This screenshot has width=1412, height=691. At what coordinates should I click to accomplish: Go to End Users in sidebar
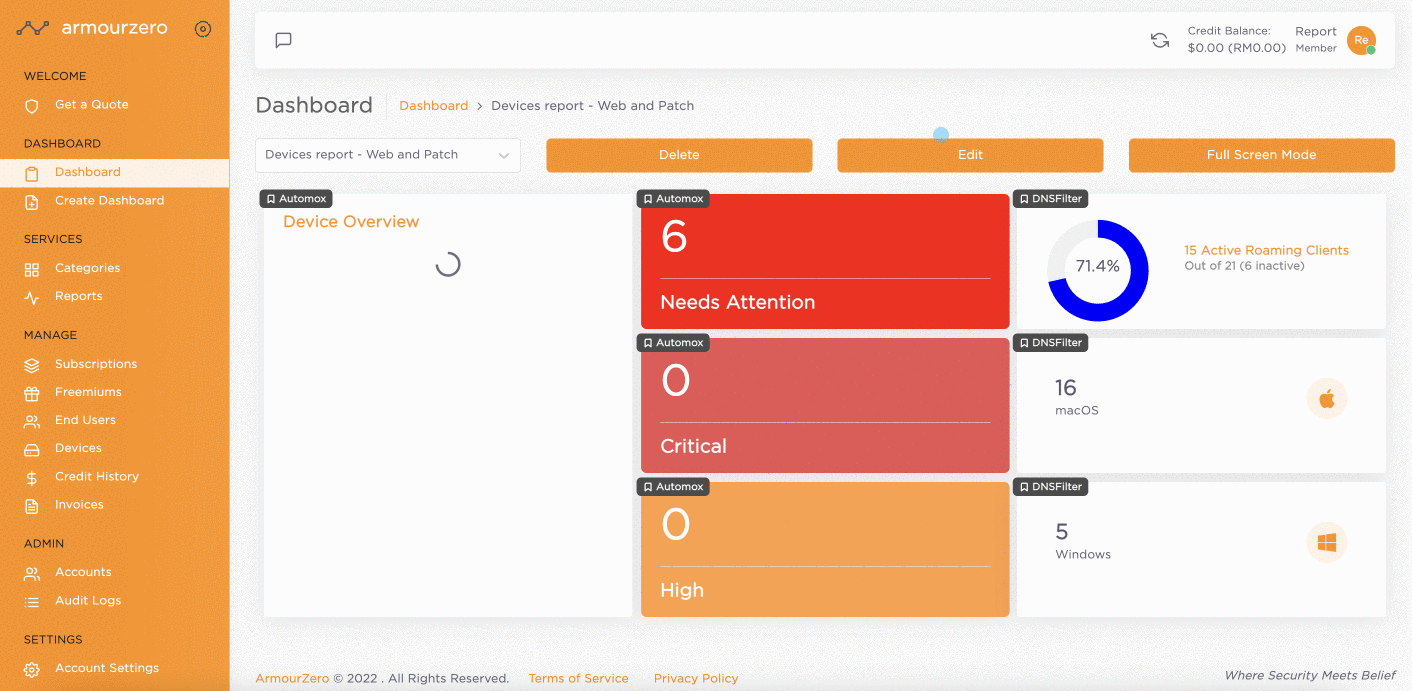85,421
